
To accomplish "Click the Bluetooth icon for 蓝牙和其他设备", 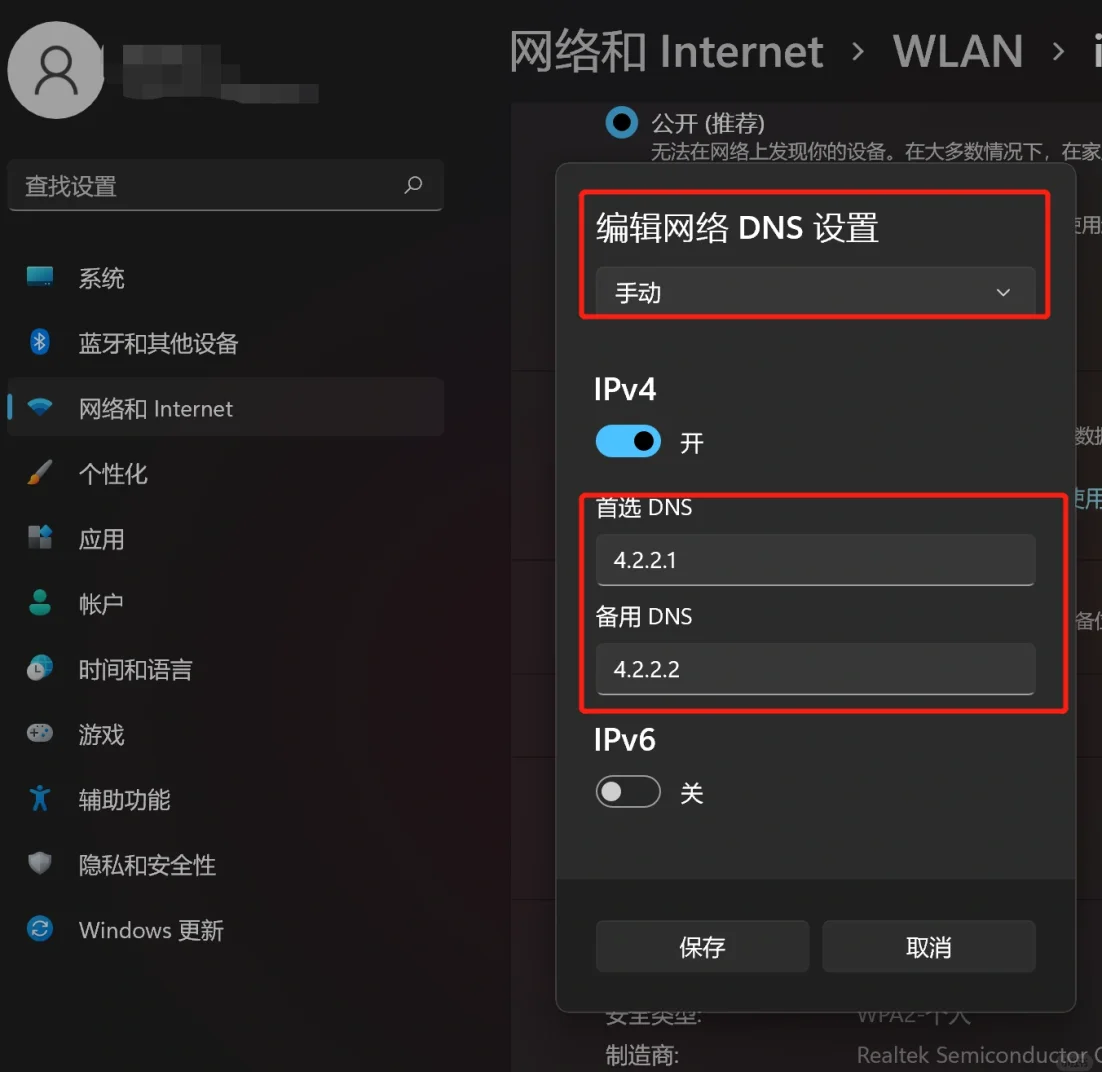I will click(x=39, y=342).
